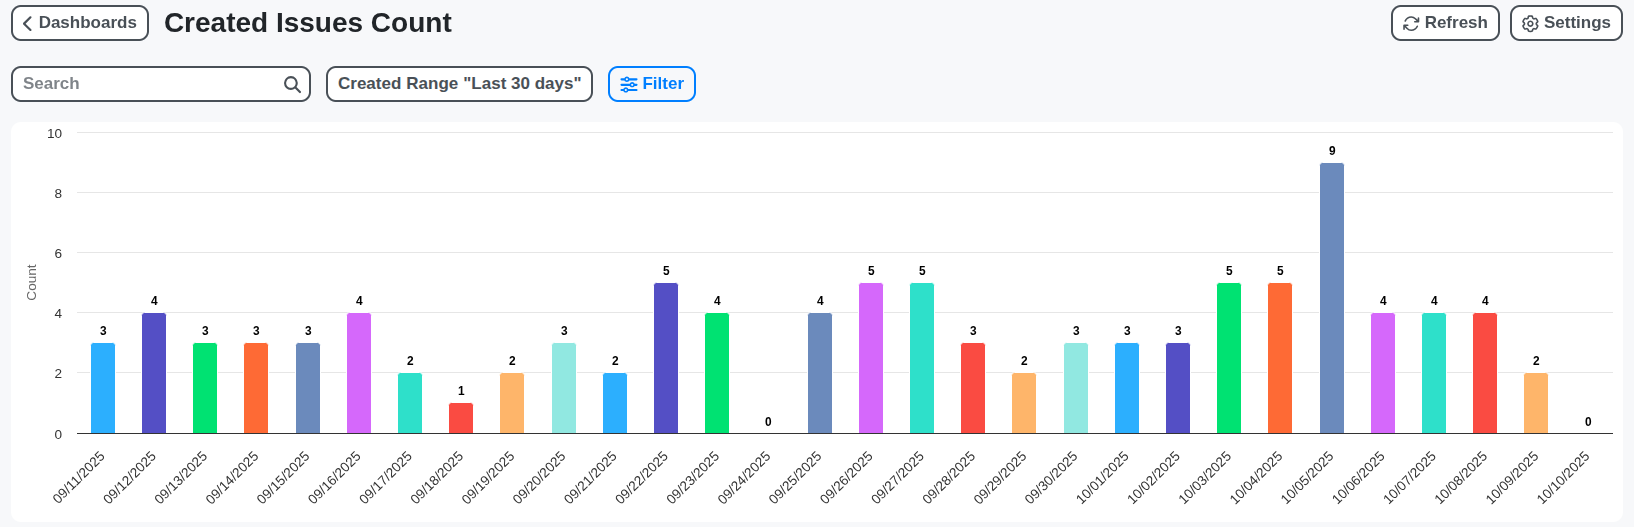Viewport: 1634px width, 527px height.
Task: Click the orange 09/14/2025 bar
Action: click(256, 388)
